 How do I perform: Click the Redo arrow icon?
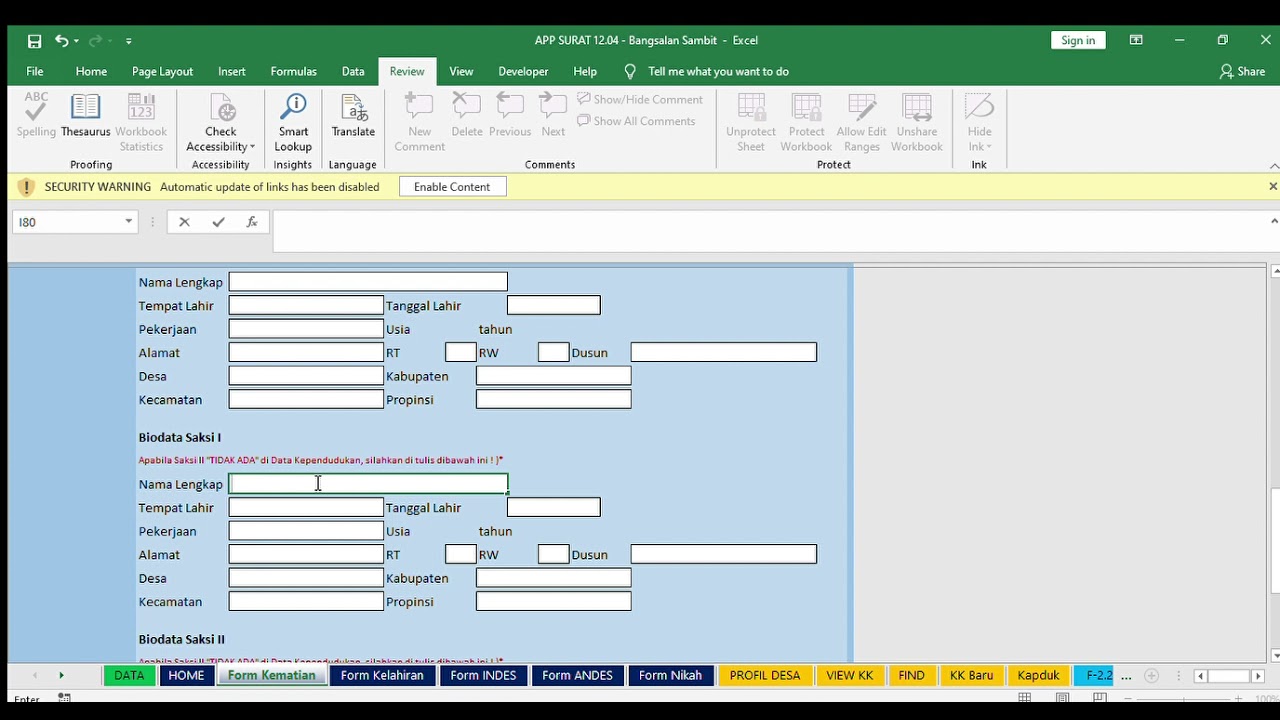[95, 41]
